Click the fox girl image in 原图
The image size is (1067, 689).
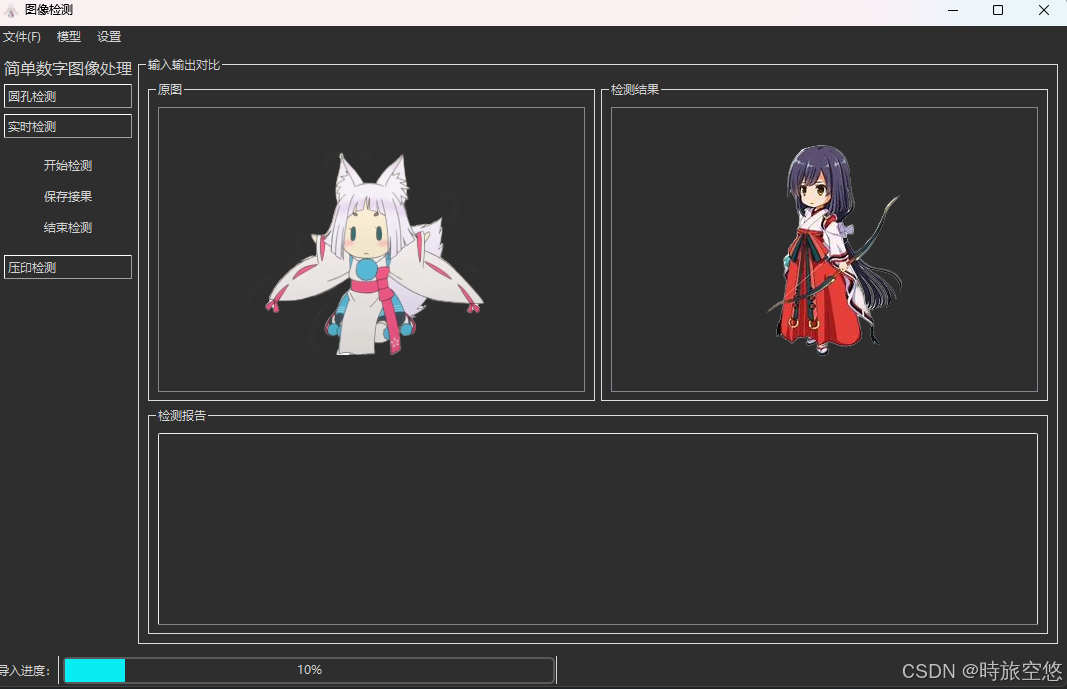tap(374, 254)
